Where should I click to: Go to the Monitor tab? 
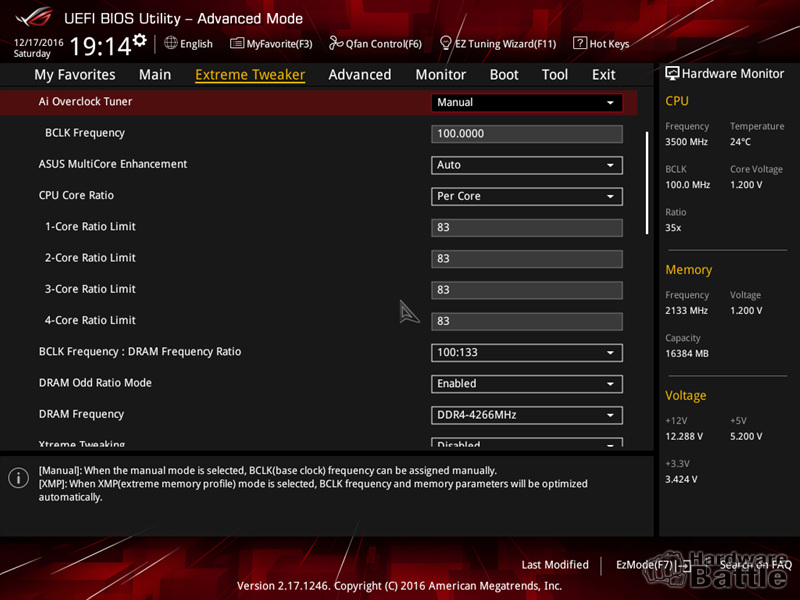pos(440,74)
